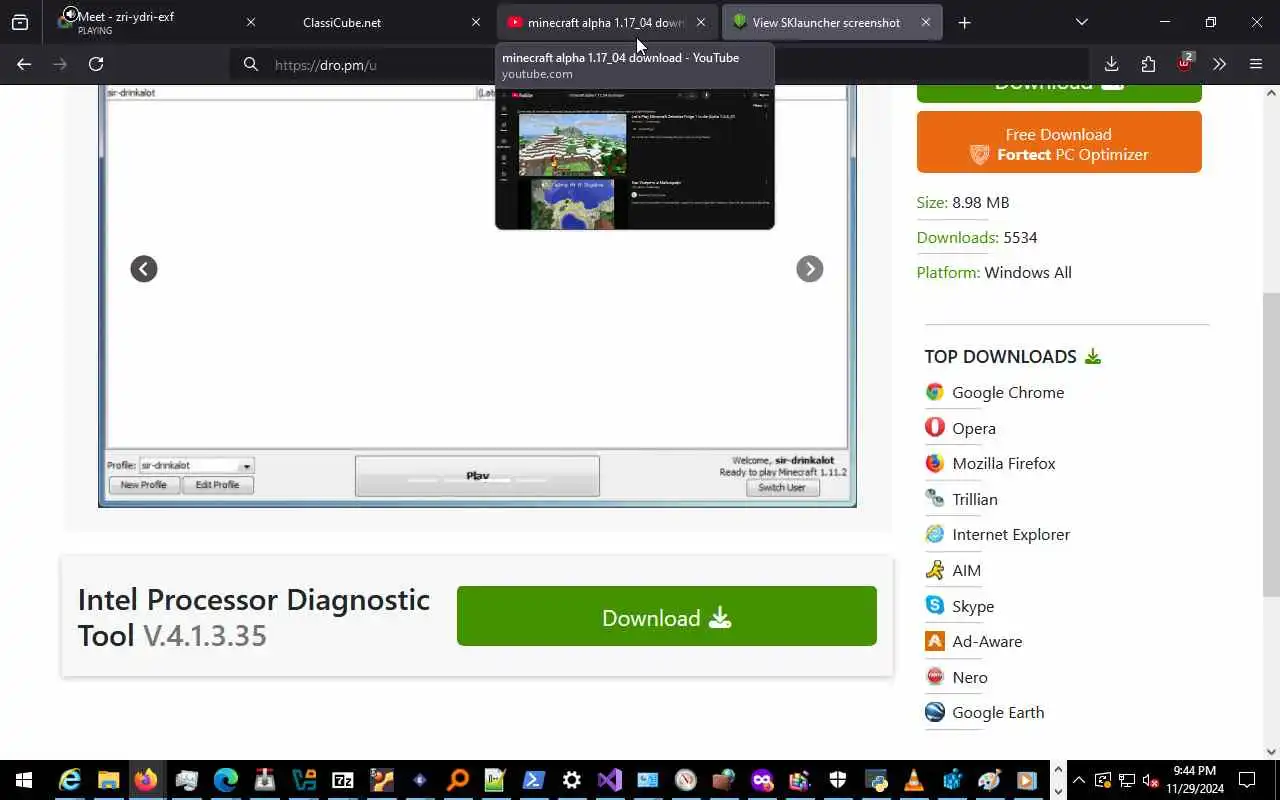Open Ad-Aware in Top Downloads
The width and height of the screenshot is (1280, 800).
(987, 641)
